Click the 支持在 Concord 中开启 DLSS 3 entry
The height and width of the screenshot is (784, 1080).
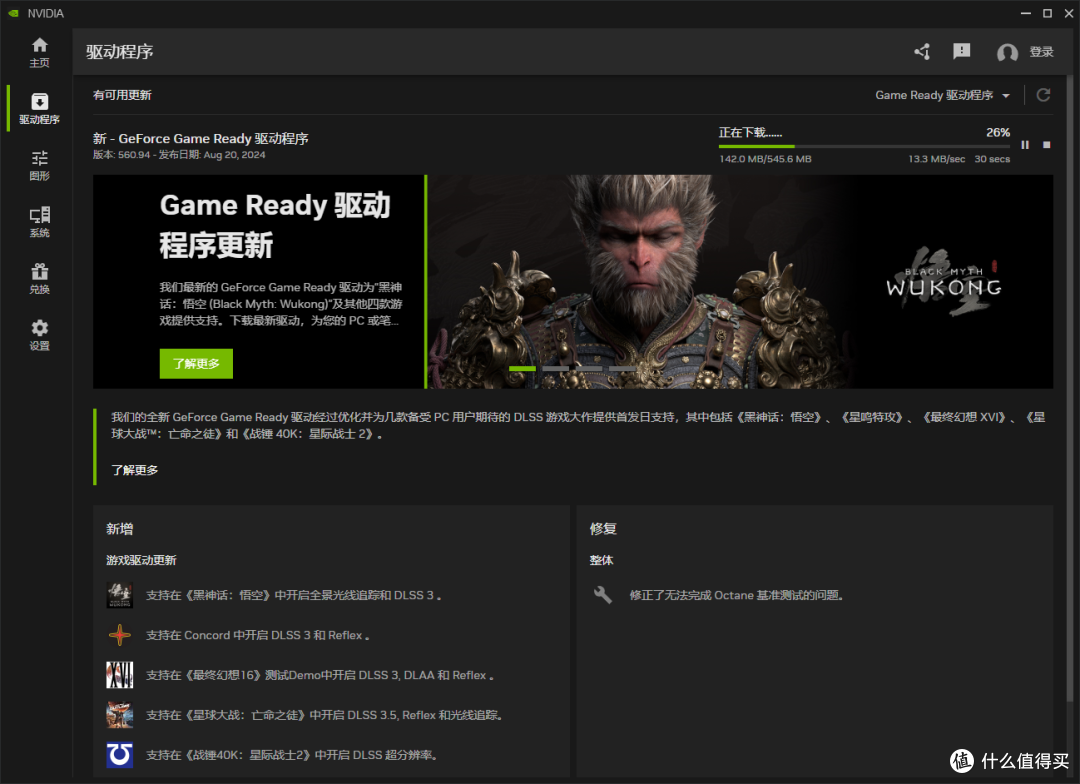tap(258, 635)
